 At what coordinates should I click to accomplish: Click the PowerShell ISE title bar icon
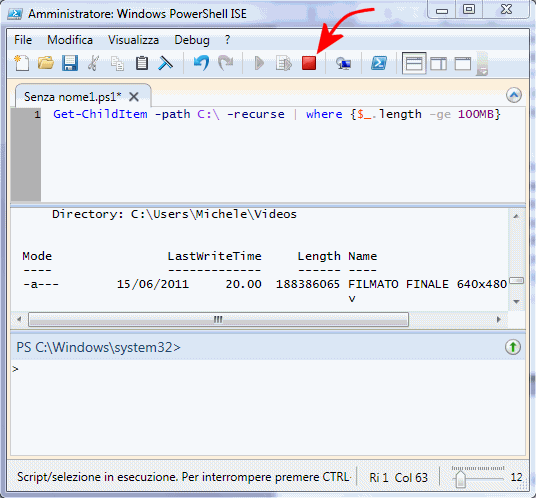(15, 14)
